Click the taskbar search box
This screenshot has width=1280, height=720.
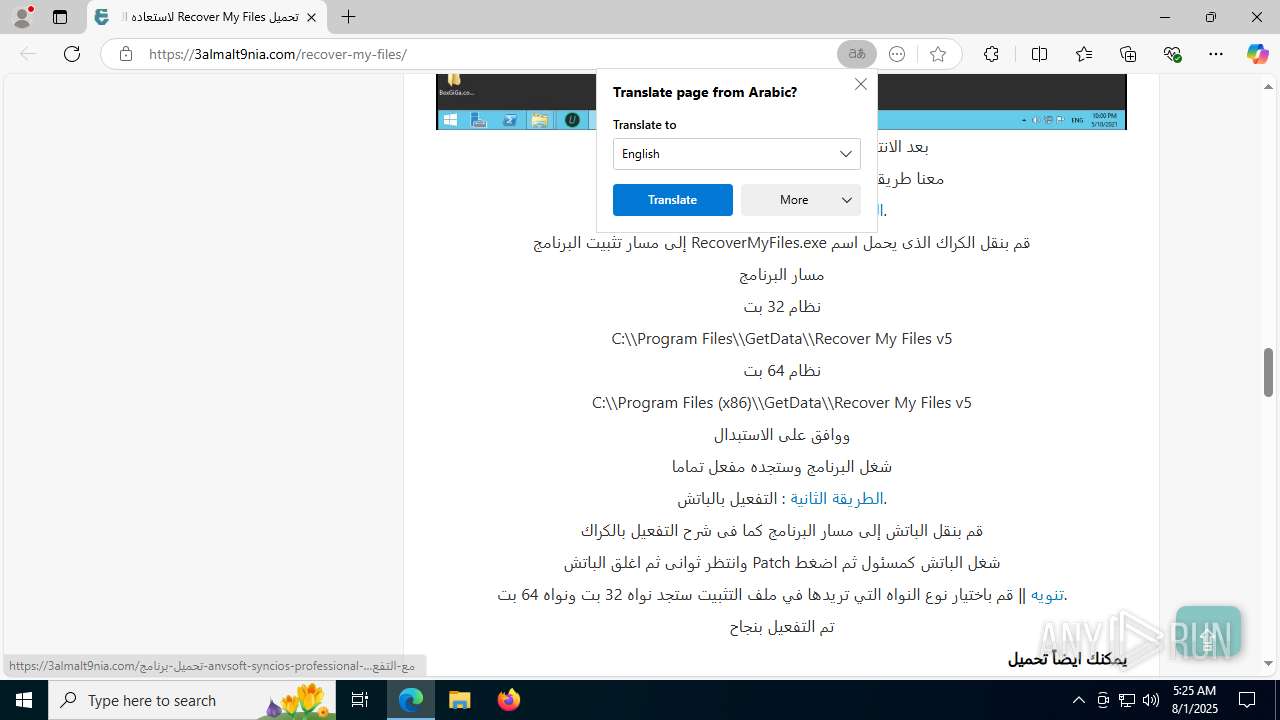[x=193, y=700]
